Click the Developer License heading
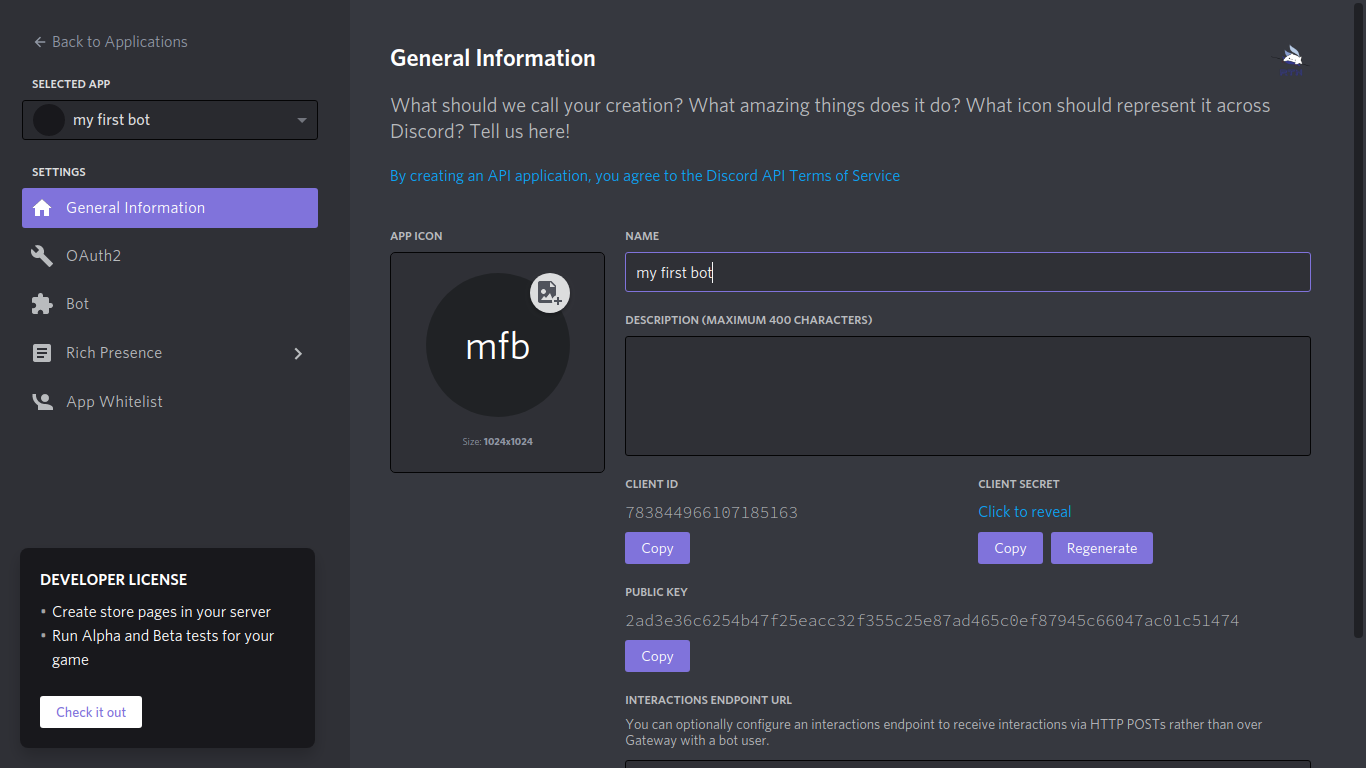Viewport: 1366px width, 768px height. 114,580
